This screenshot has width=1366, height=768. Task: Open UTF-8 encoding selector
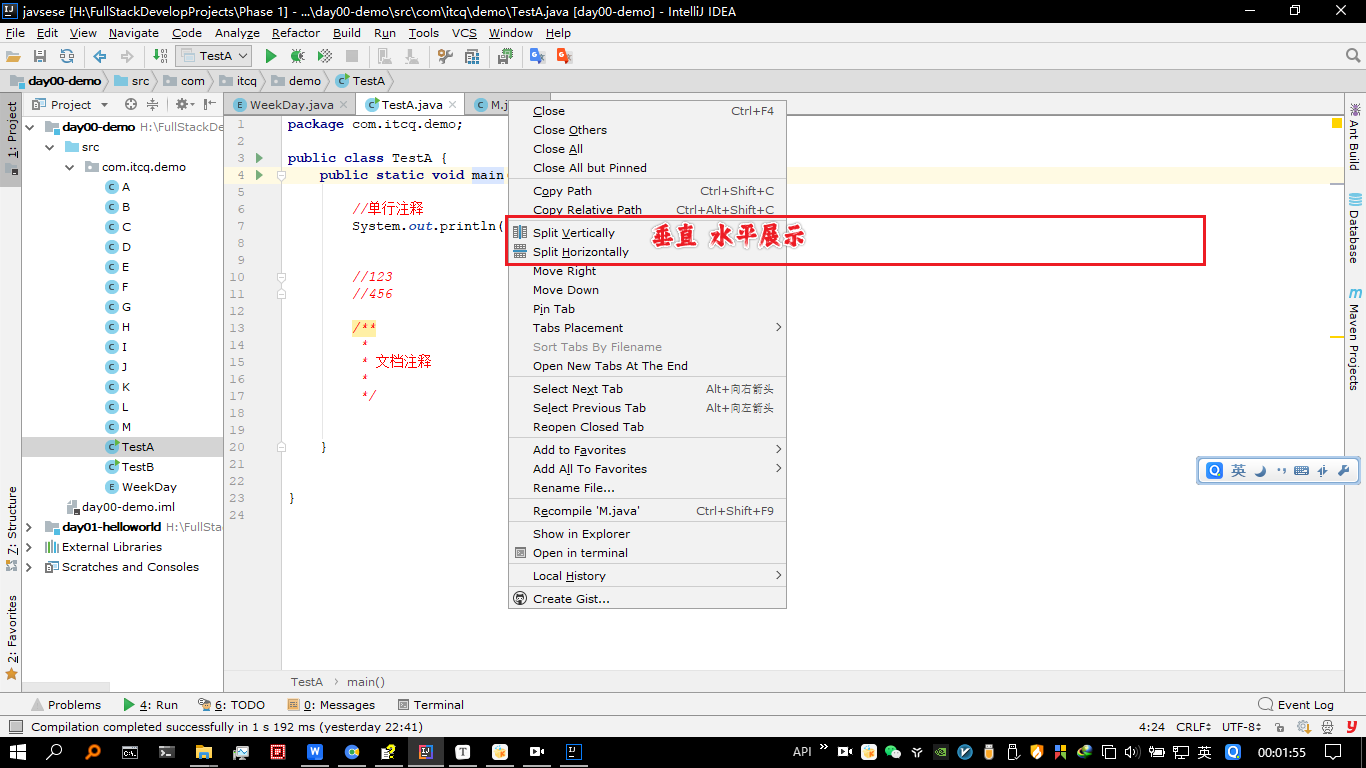click(1241, 727)
